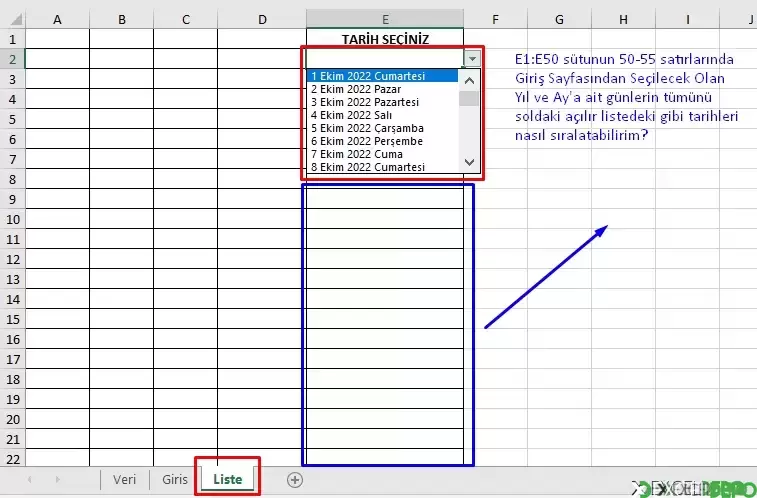Select column F header

495,19
